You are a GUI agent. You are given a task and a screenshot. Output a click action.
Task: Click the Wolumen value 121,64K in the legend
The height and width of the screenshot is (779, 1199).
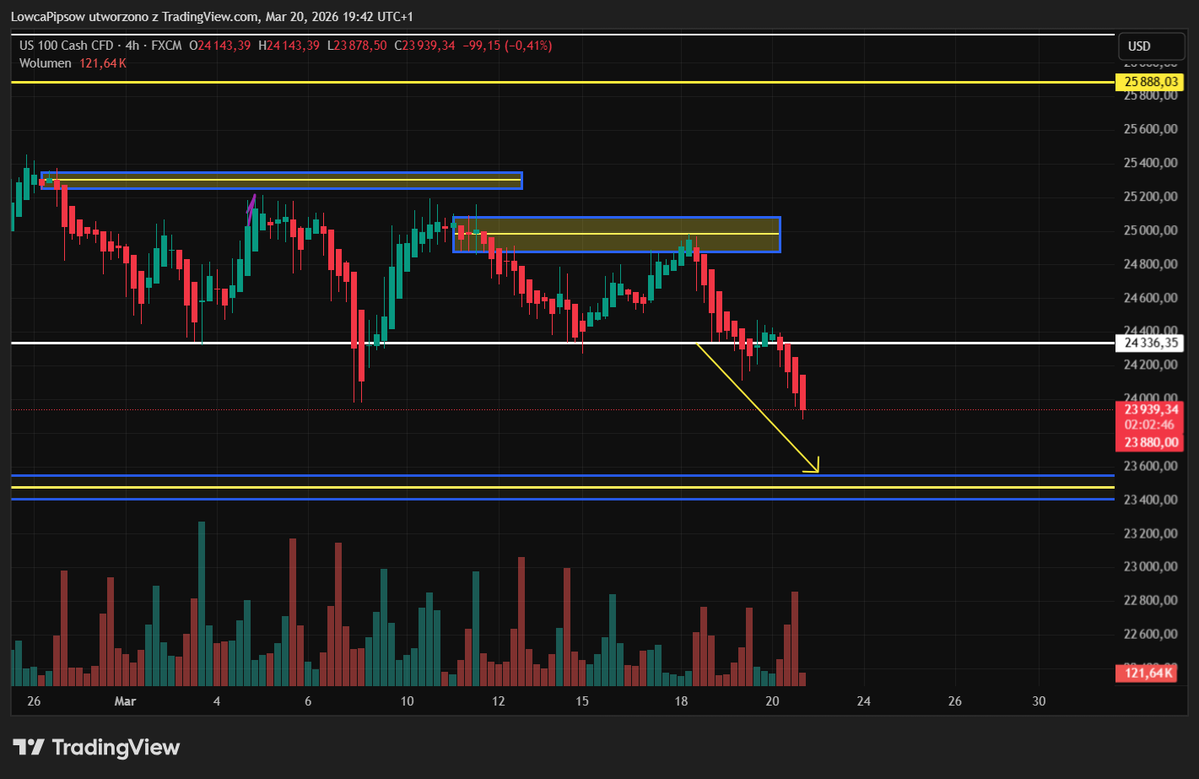(102, 63)
